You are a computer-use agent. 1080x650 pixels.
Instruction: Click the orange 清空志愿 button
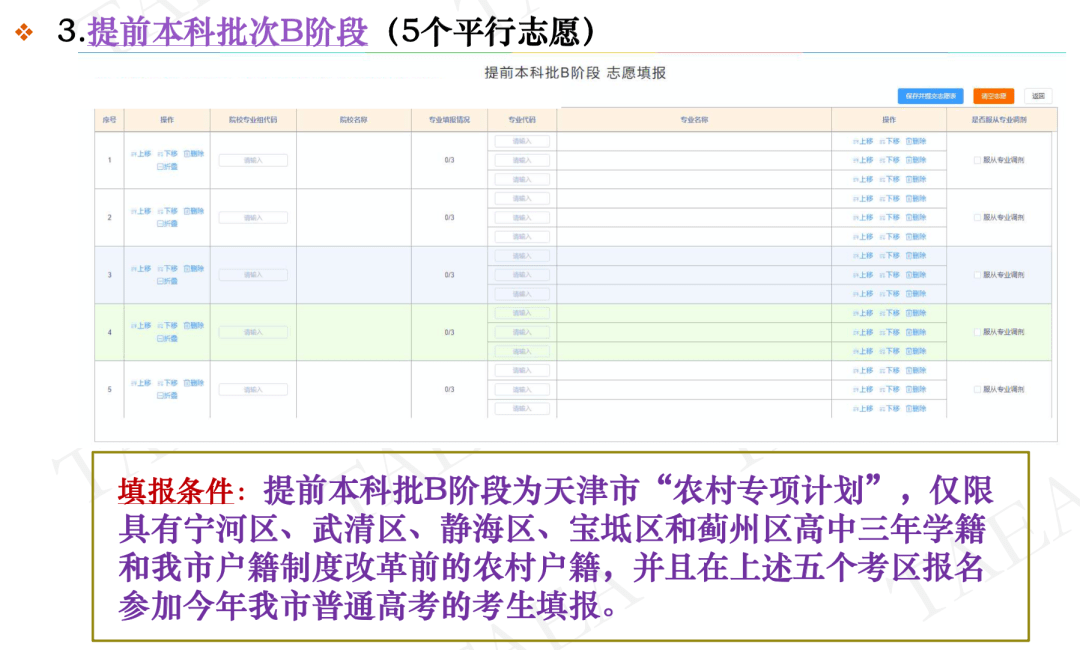coord(993,96)
